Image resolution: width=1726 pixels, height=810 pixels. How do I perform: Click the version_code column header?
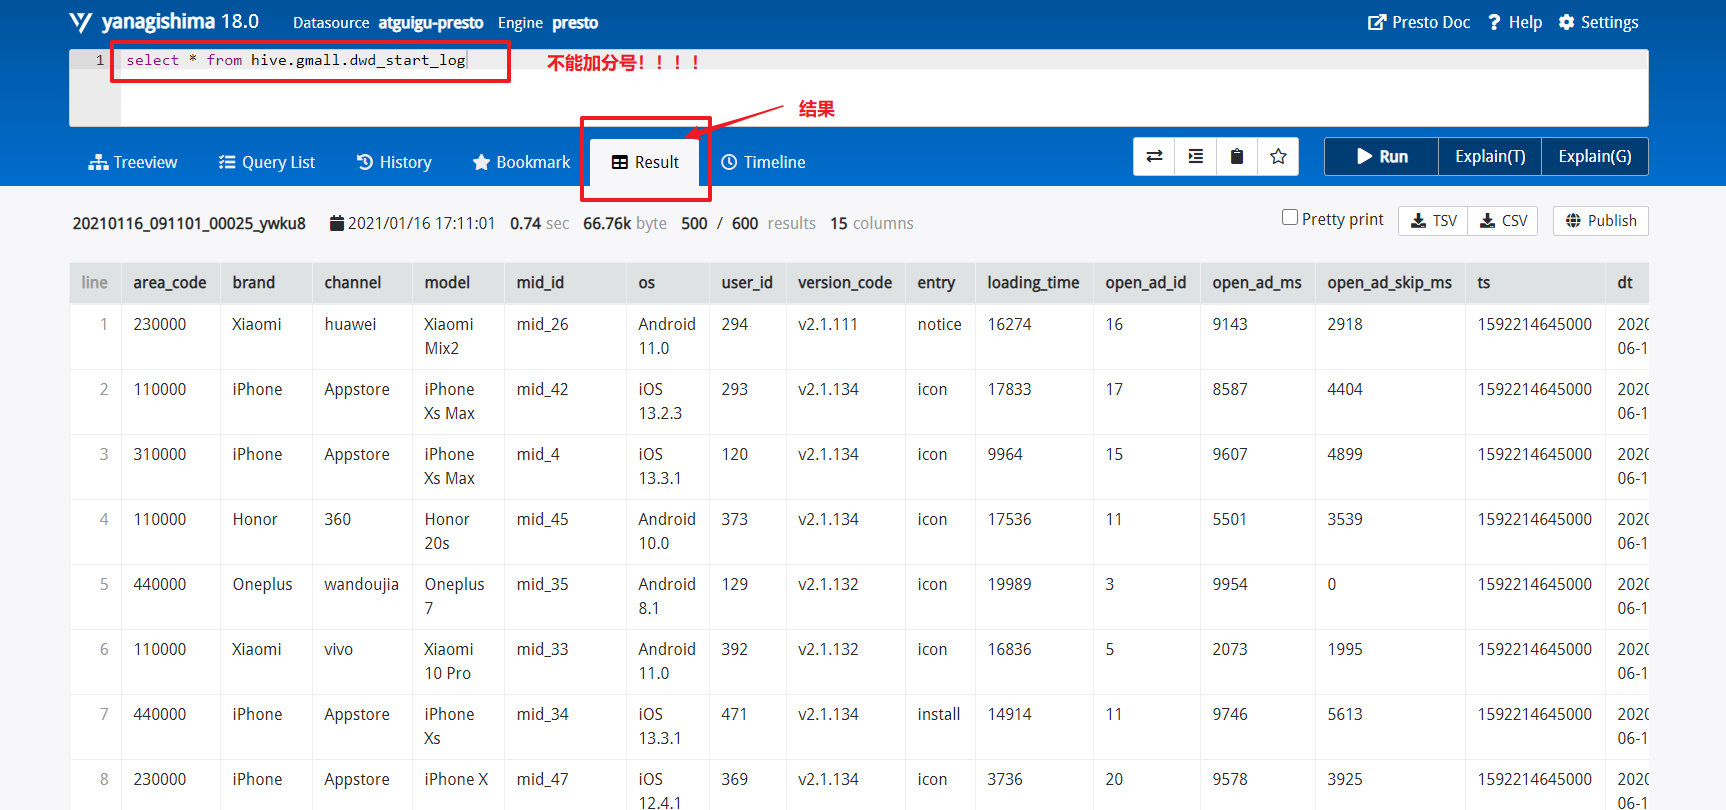tap(845, 283)
